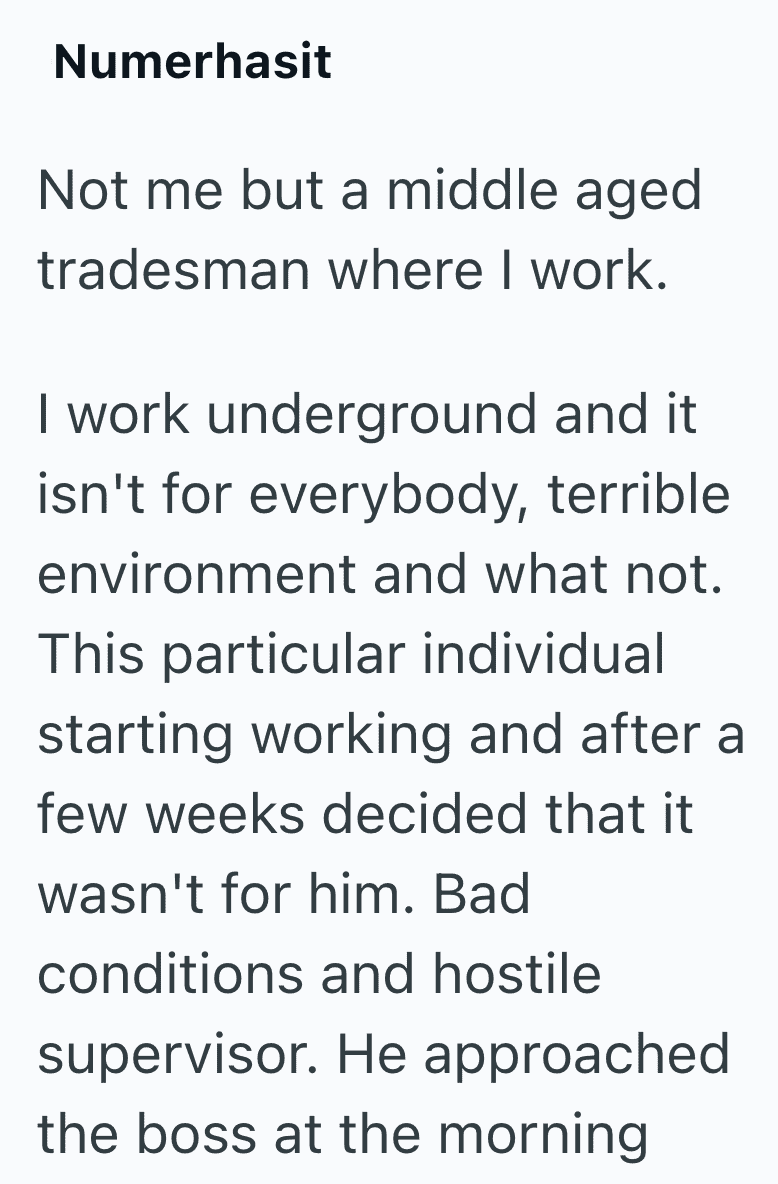Click the word "weeks"
Viewport: 778px width, 1184px height.
click(x=226, y=814)
